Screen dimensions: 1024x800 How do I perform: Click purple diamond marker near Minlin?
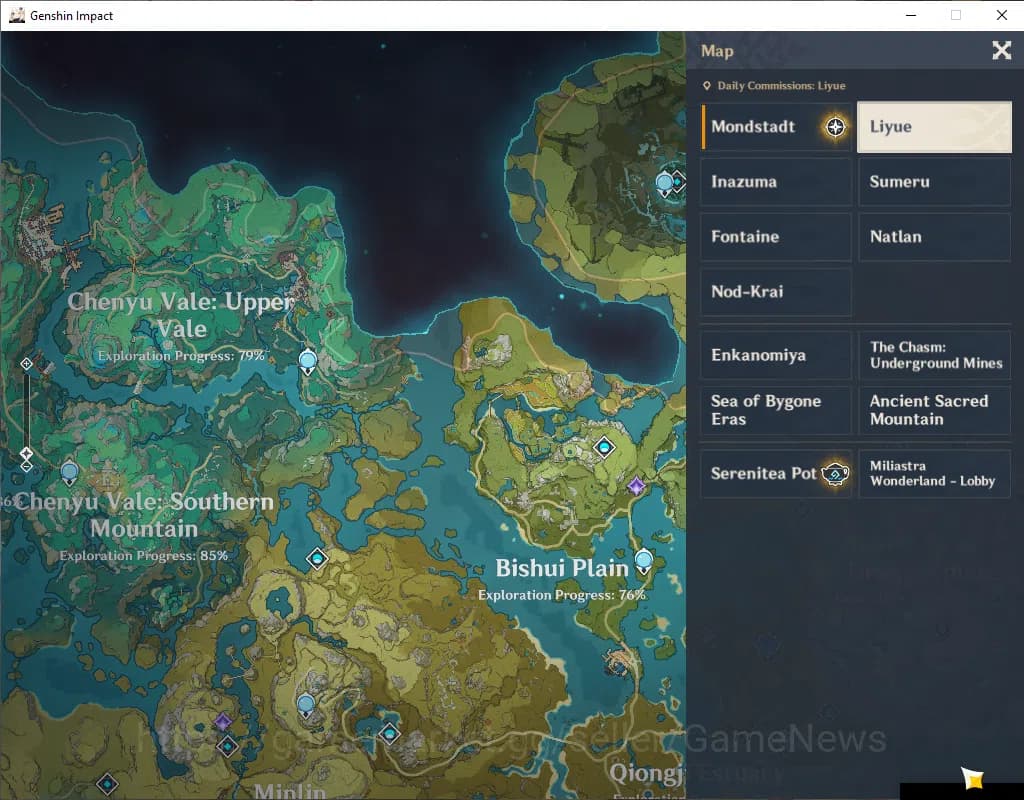pyautogui.click(x=223, y=722)
